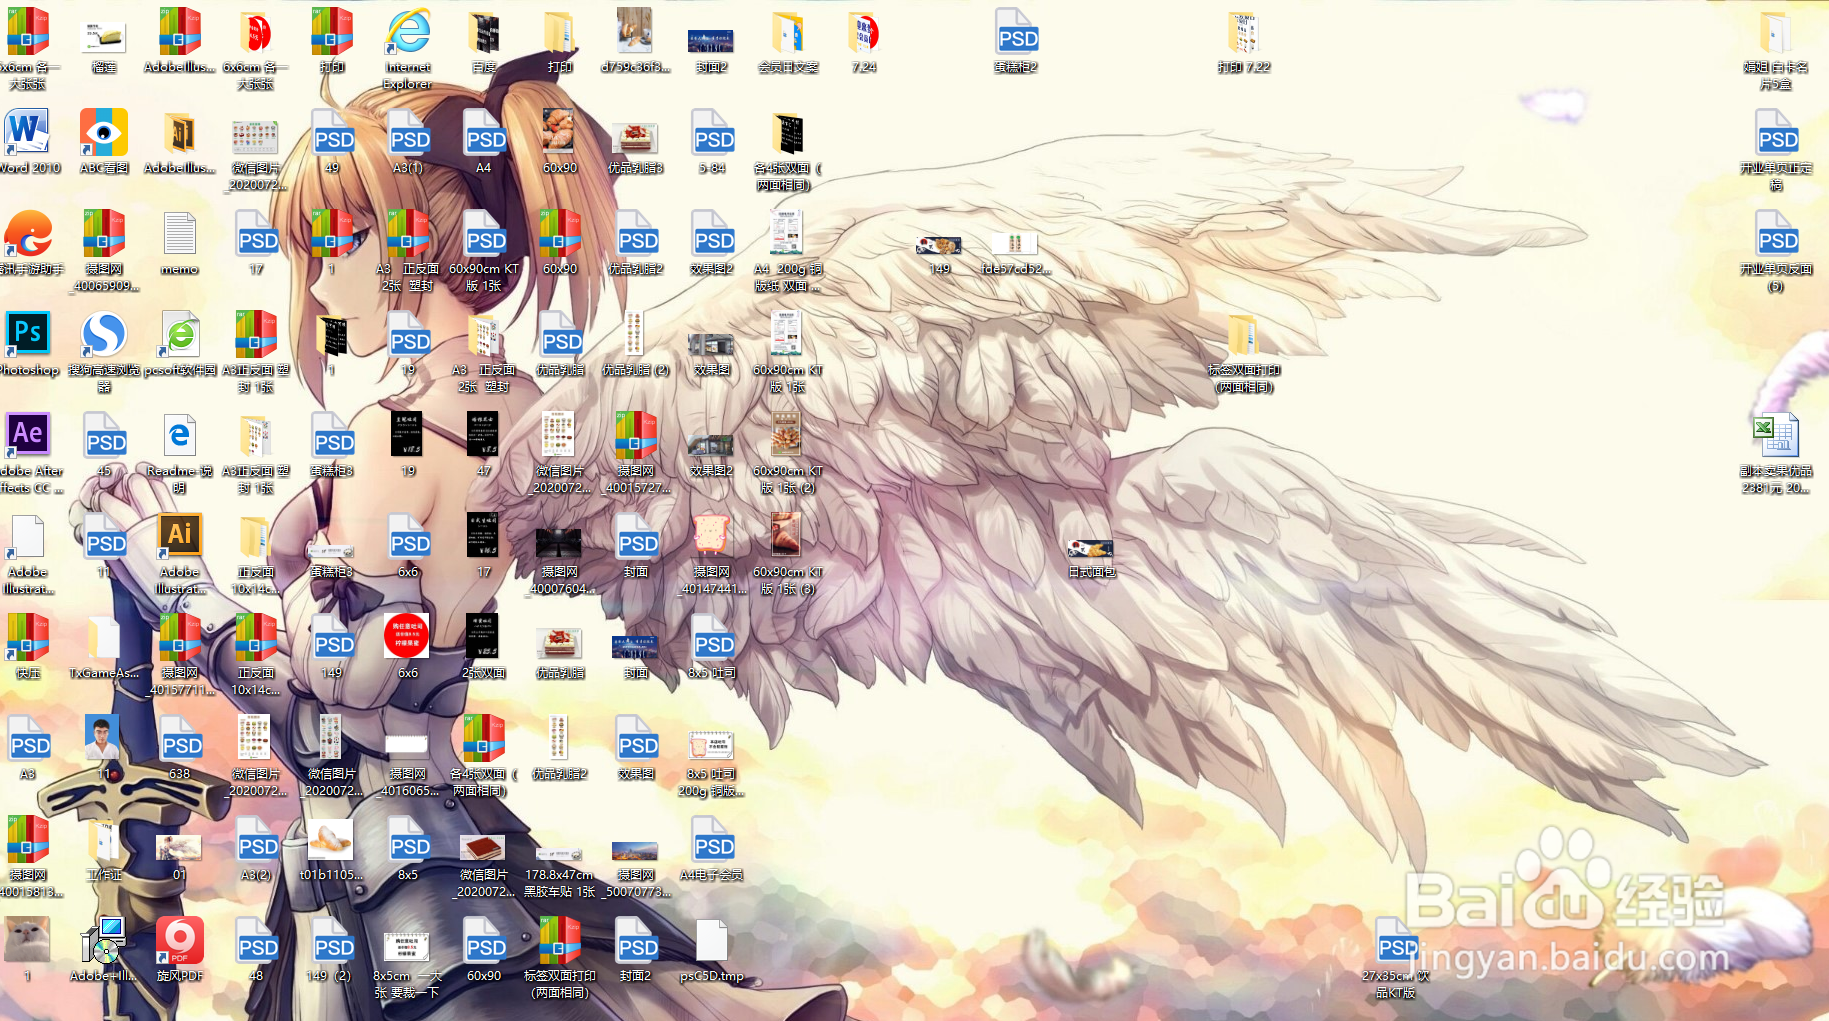Select the 45 PSD file
Image resolution: width=1829 pixels, height=1021 pixels.
pos(104,445)
